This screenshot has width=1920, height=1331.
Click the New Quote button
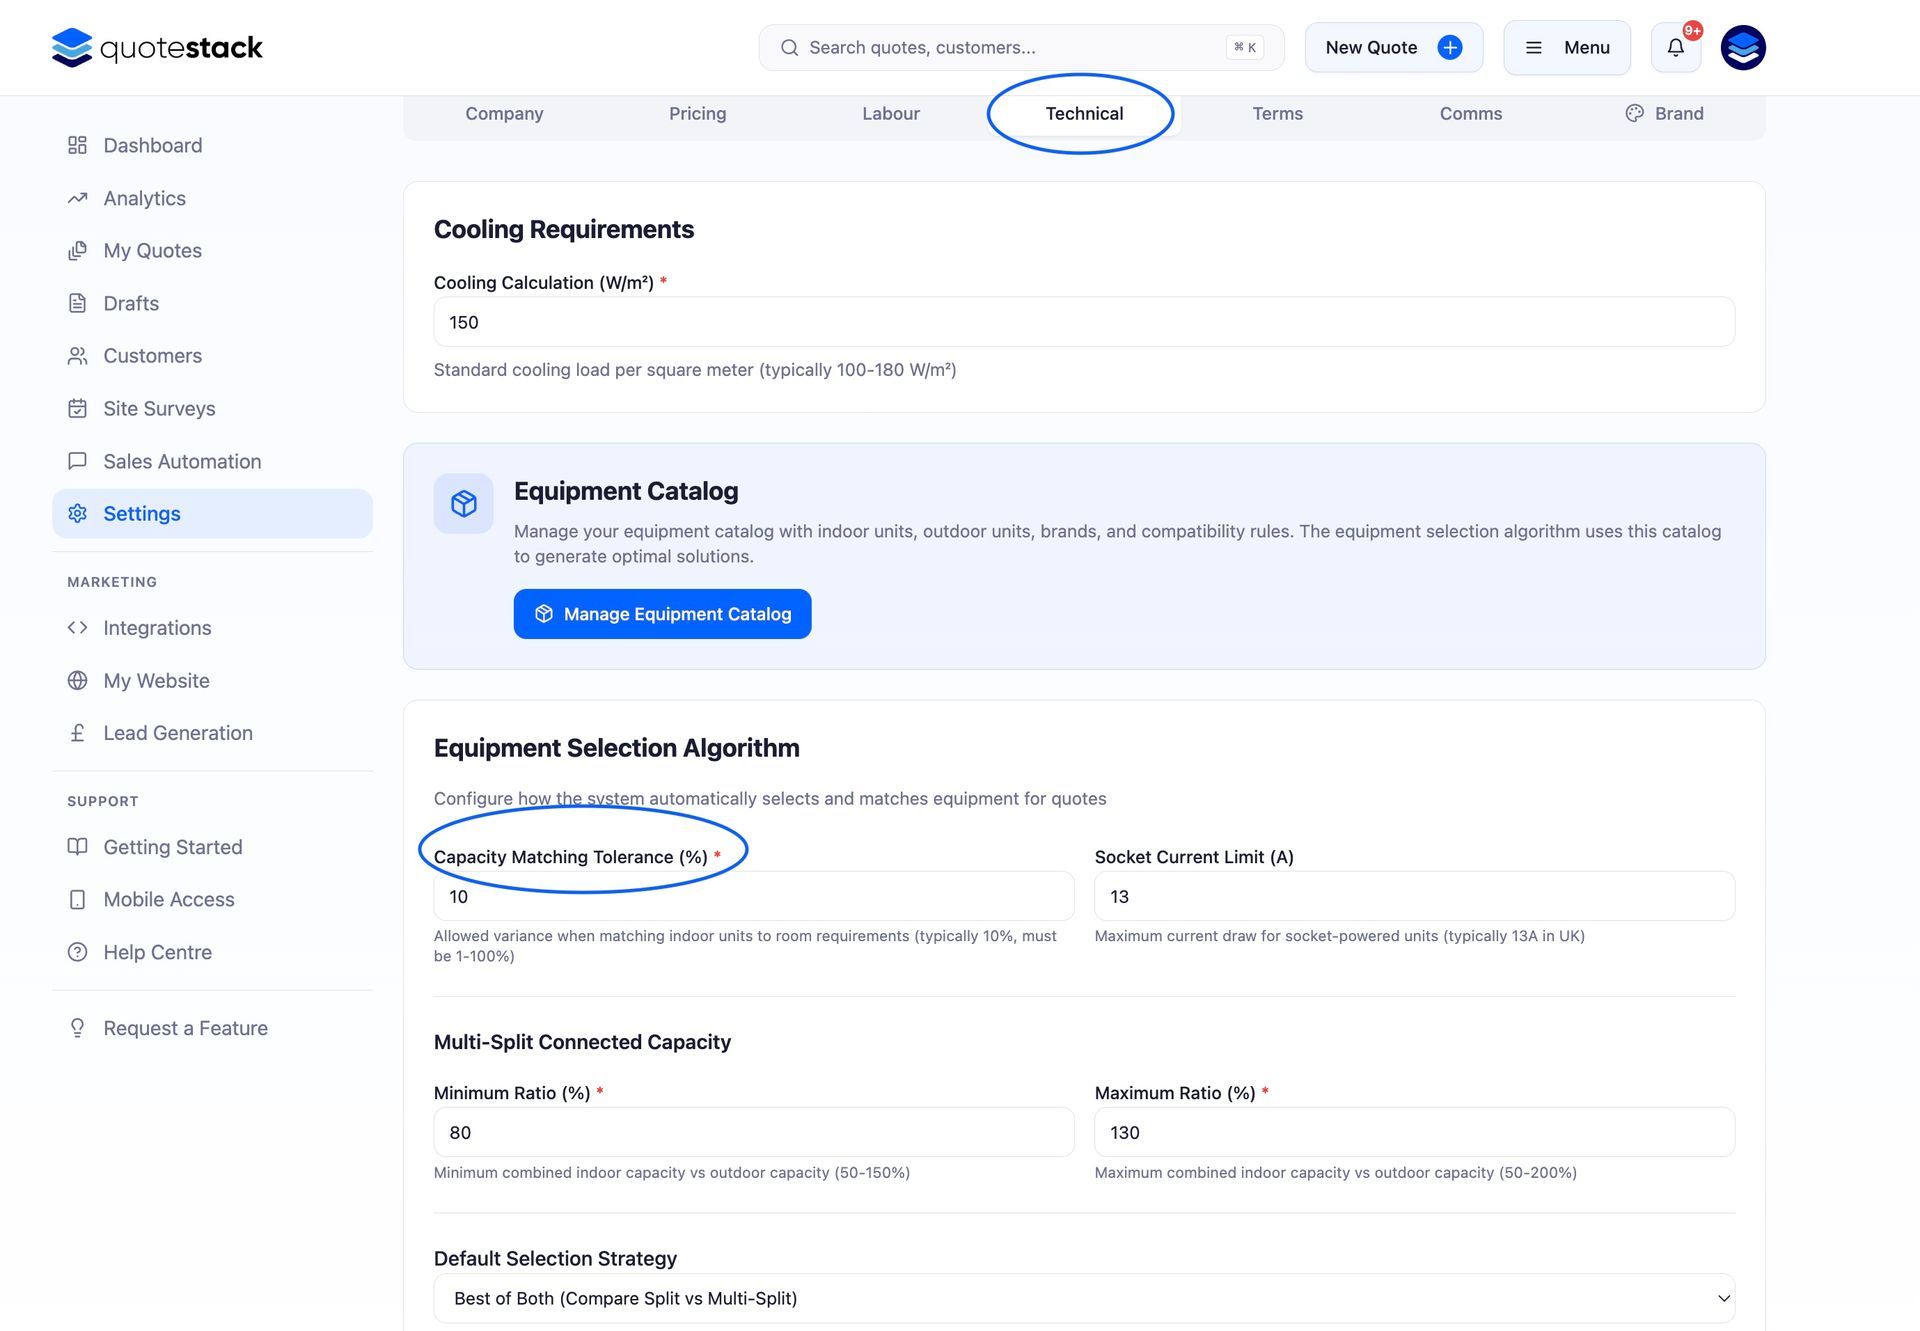pos(1393,47)
